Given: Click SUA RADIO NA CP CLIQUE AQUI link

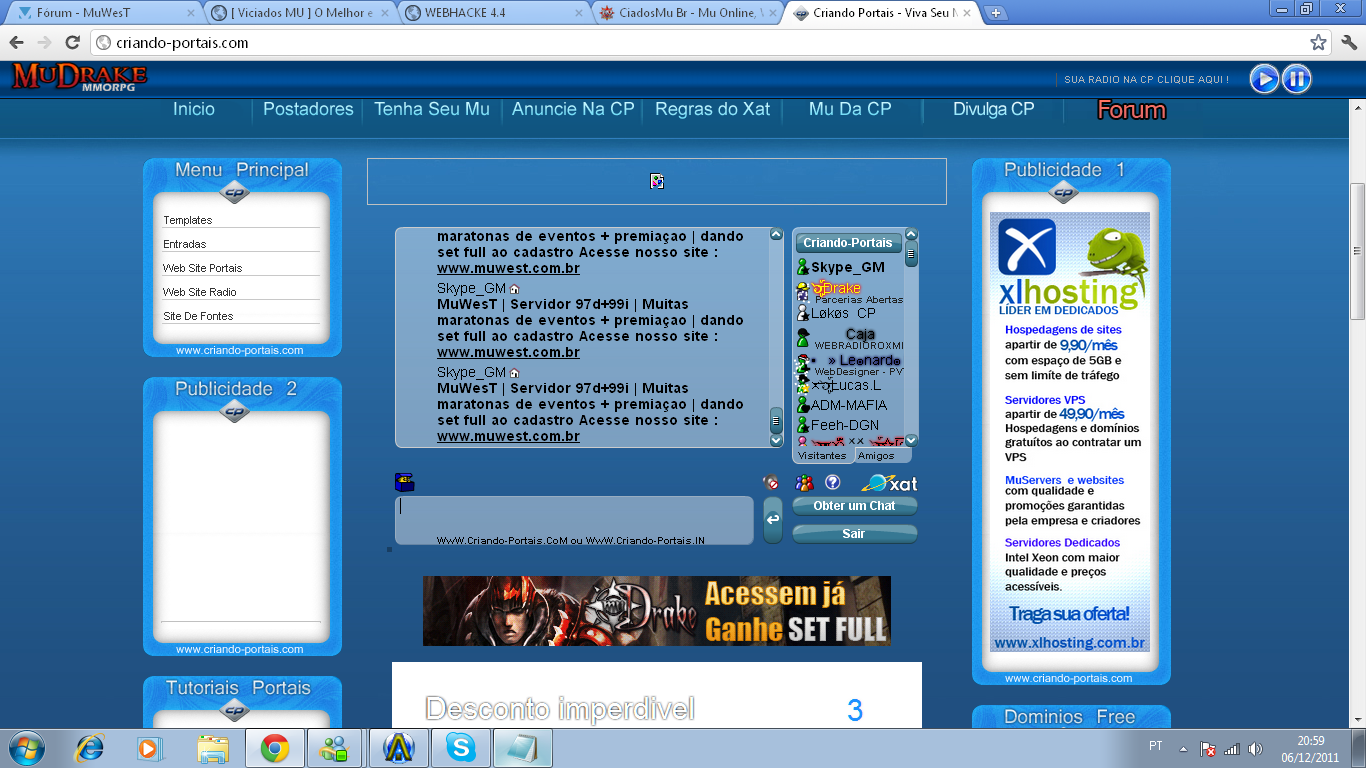Looking at the screenshot, I should click(1147, 79).
